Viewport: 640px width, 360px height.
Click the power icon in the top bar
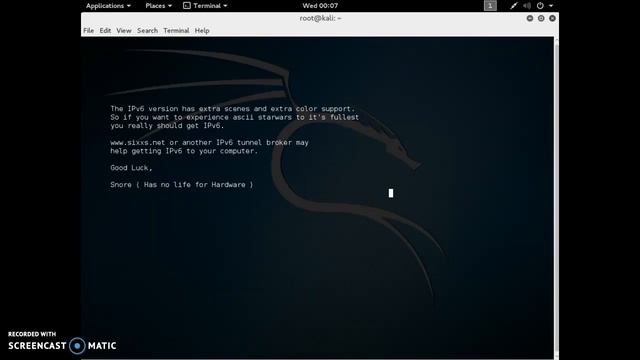[540, 6]
